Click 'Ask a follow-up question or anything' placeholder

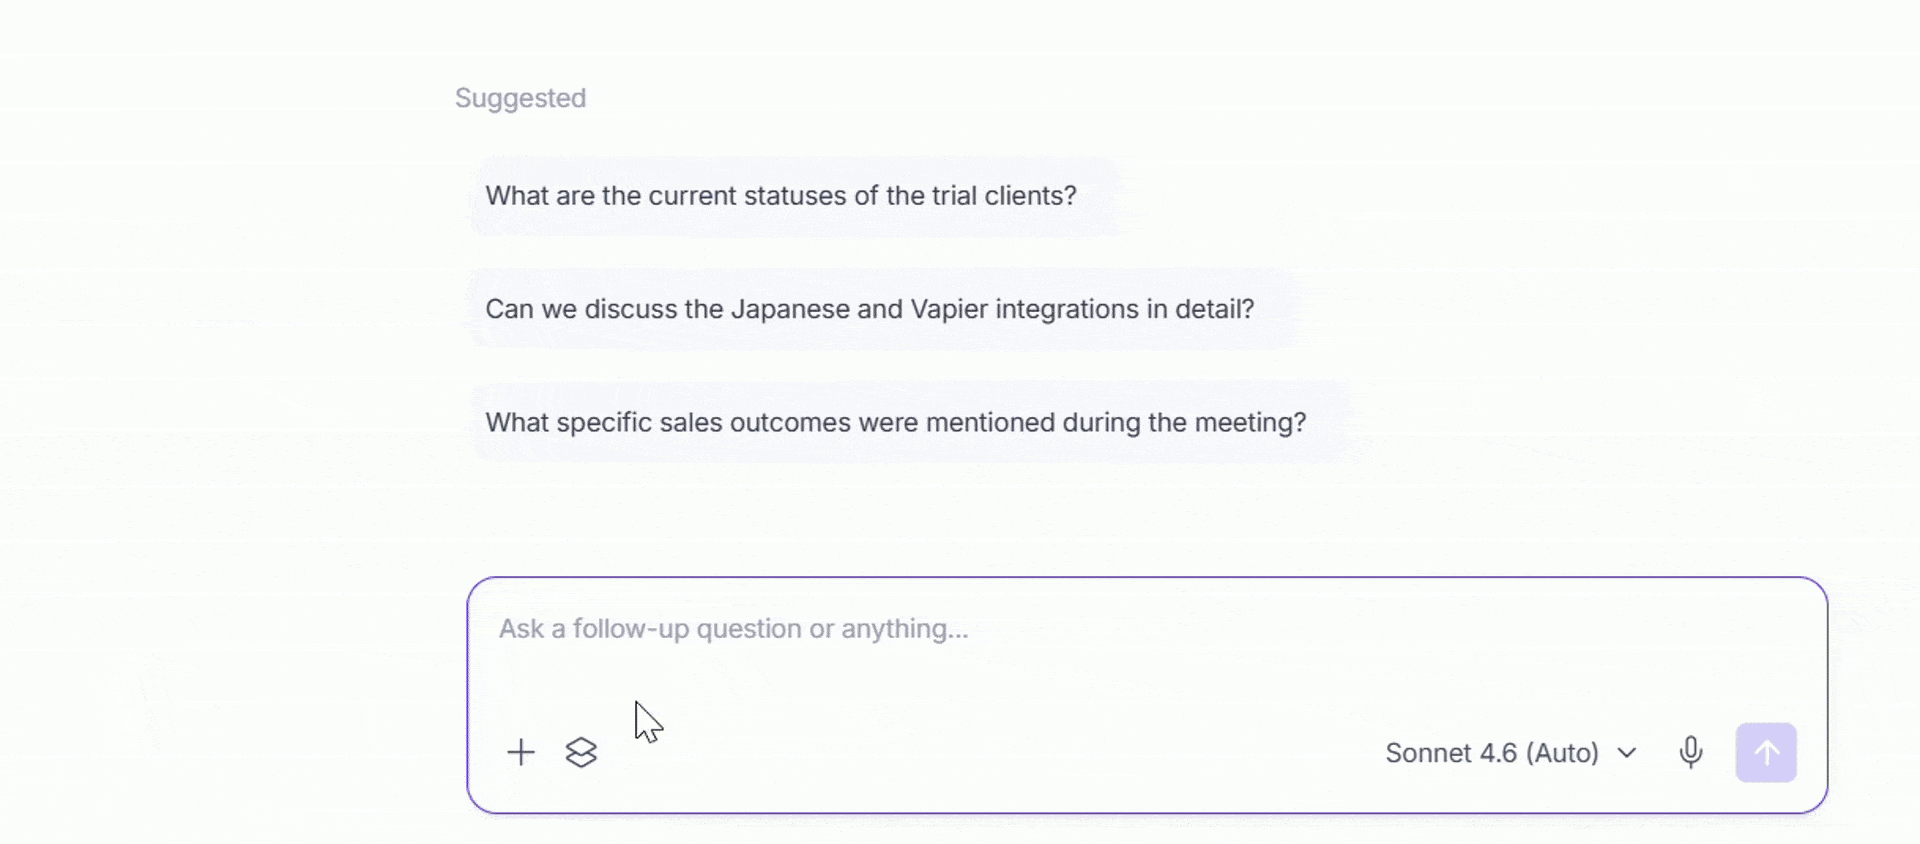tap(733, 629)
